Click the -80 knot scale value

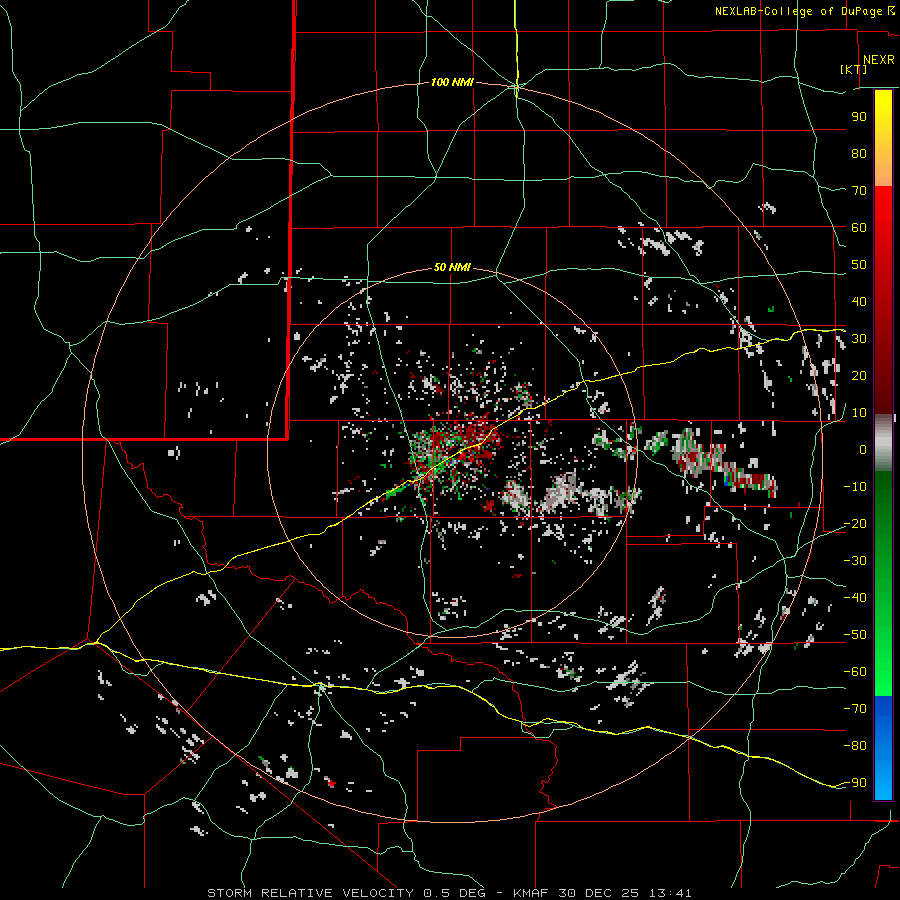[x=855, y=746]
